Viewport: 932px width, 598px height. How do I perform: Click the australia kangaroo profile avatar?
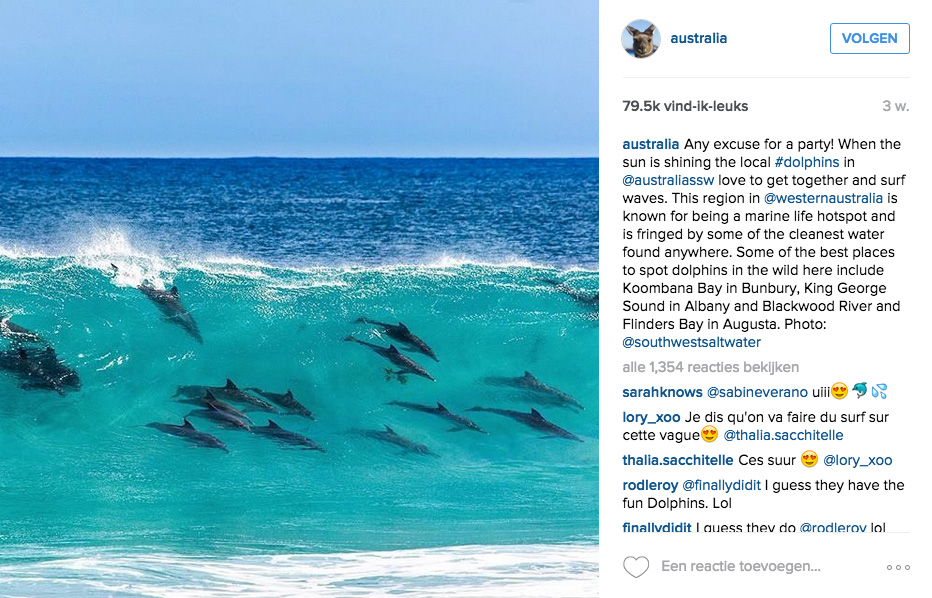tap(641, 39)
